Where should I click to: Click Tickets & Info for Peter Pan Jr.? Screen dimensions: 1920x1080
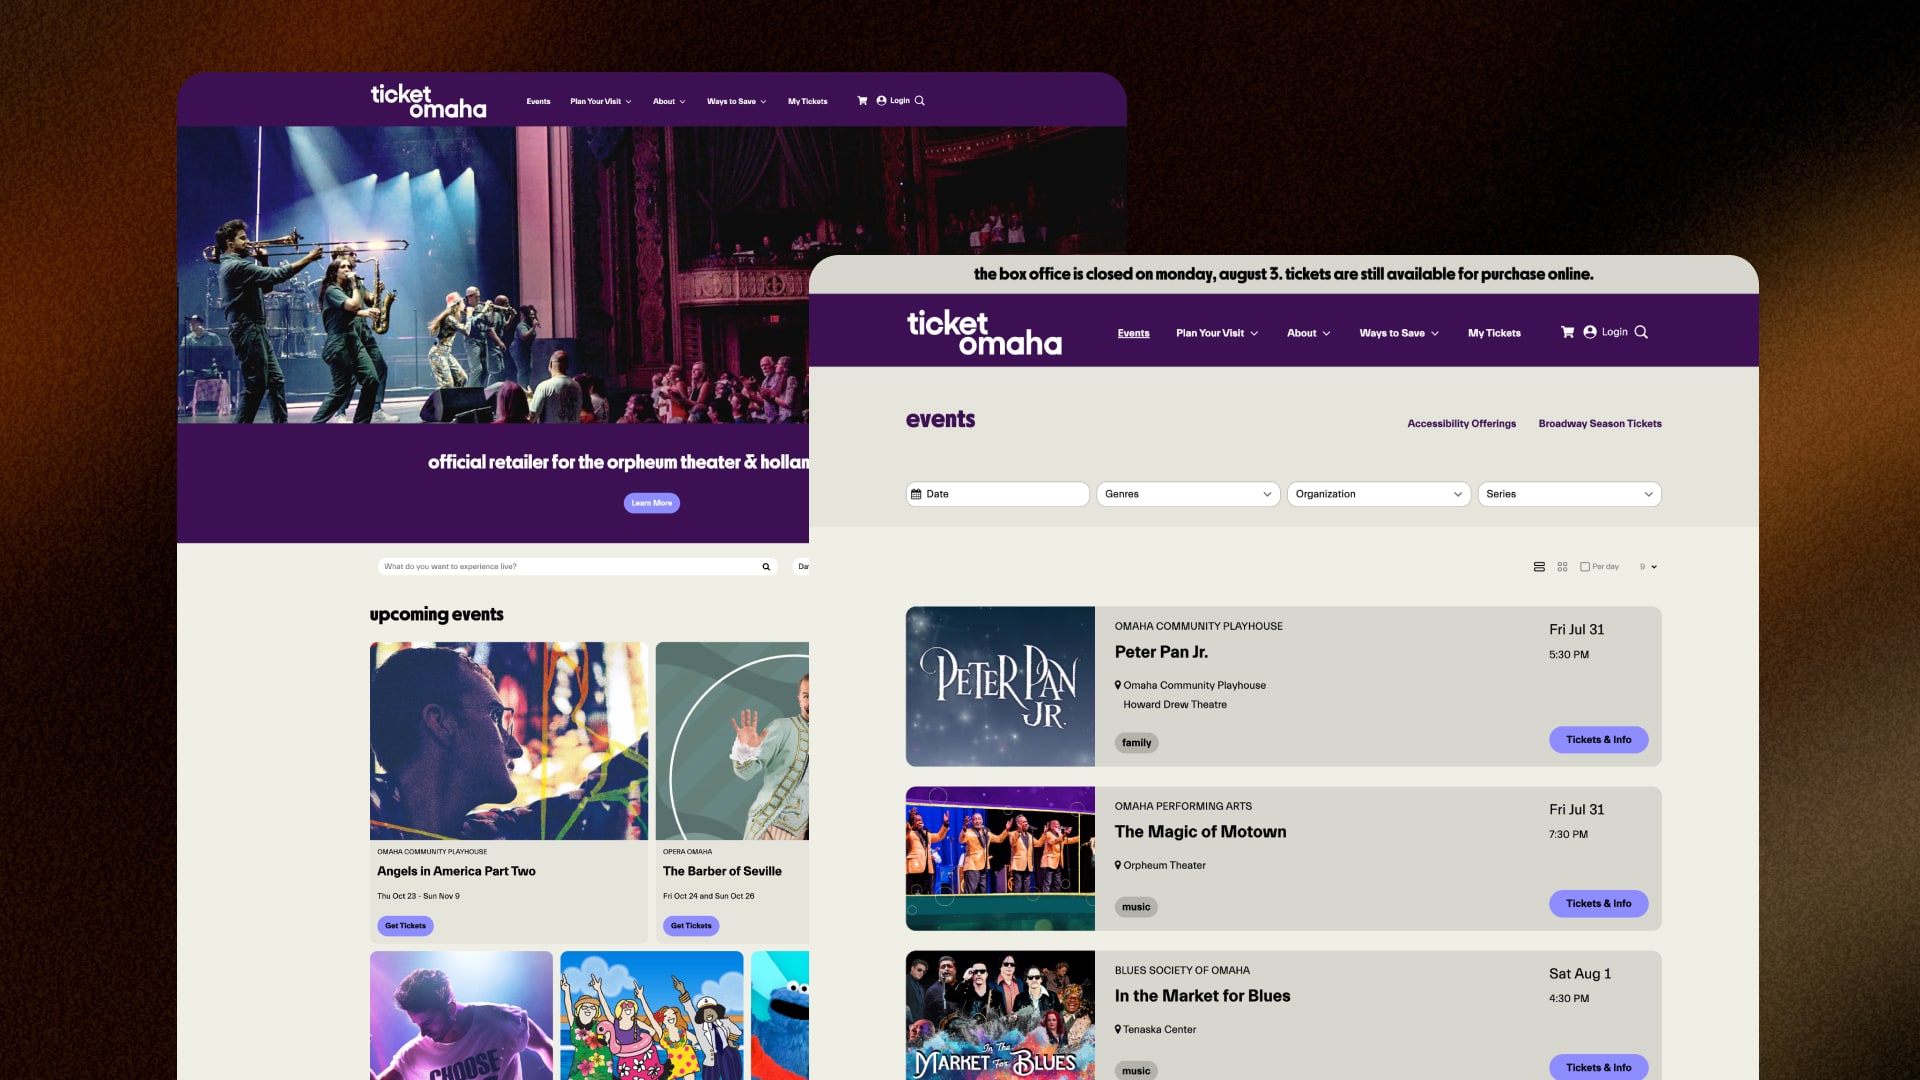click(x=1598, y=740)
